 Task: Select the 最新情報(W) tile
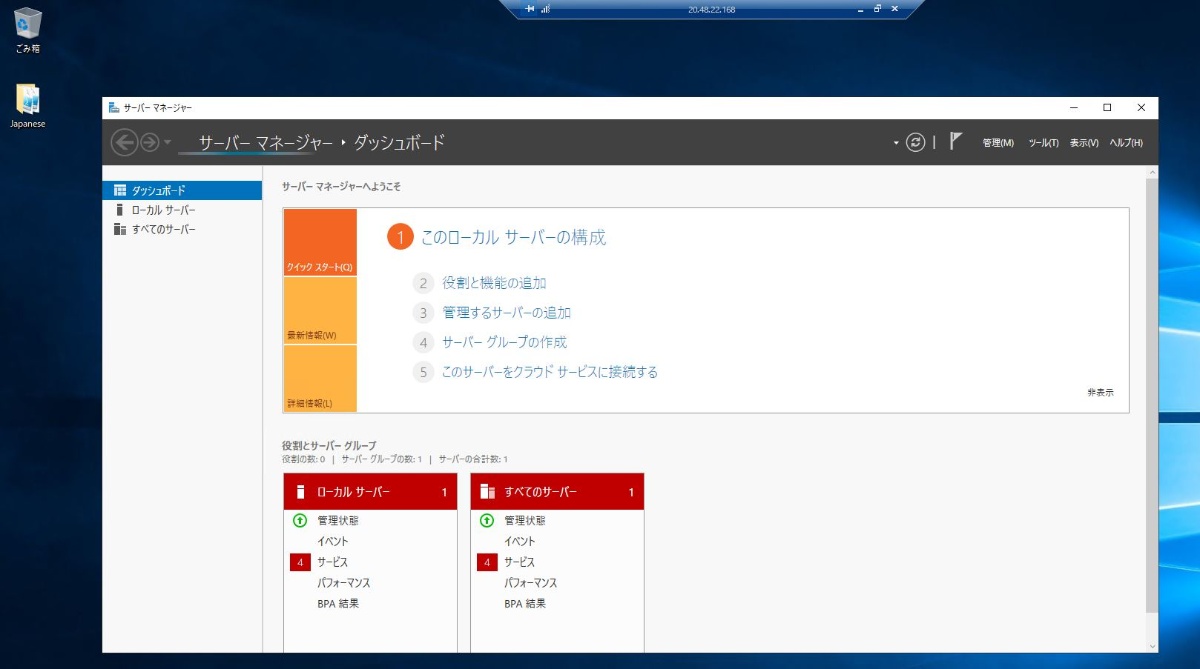pyautogui.click(x=320, y=311)
